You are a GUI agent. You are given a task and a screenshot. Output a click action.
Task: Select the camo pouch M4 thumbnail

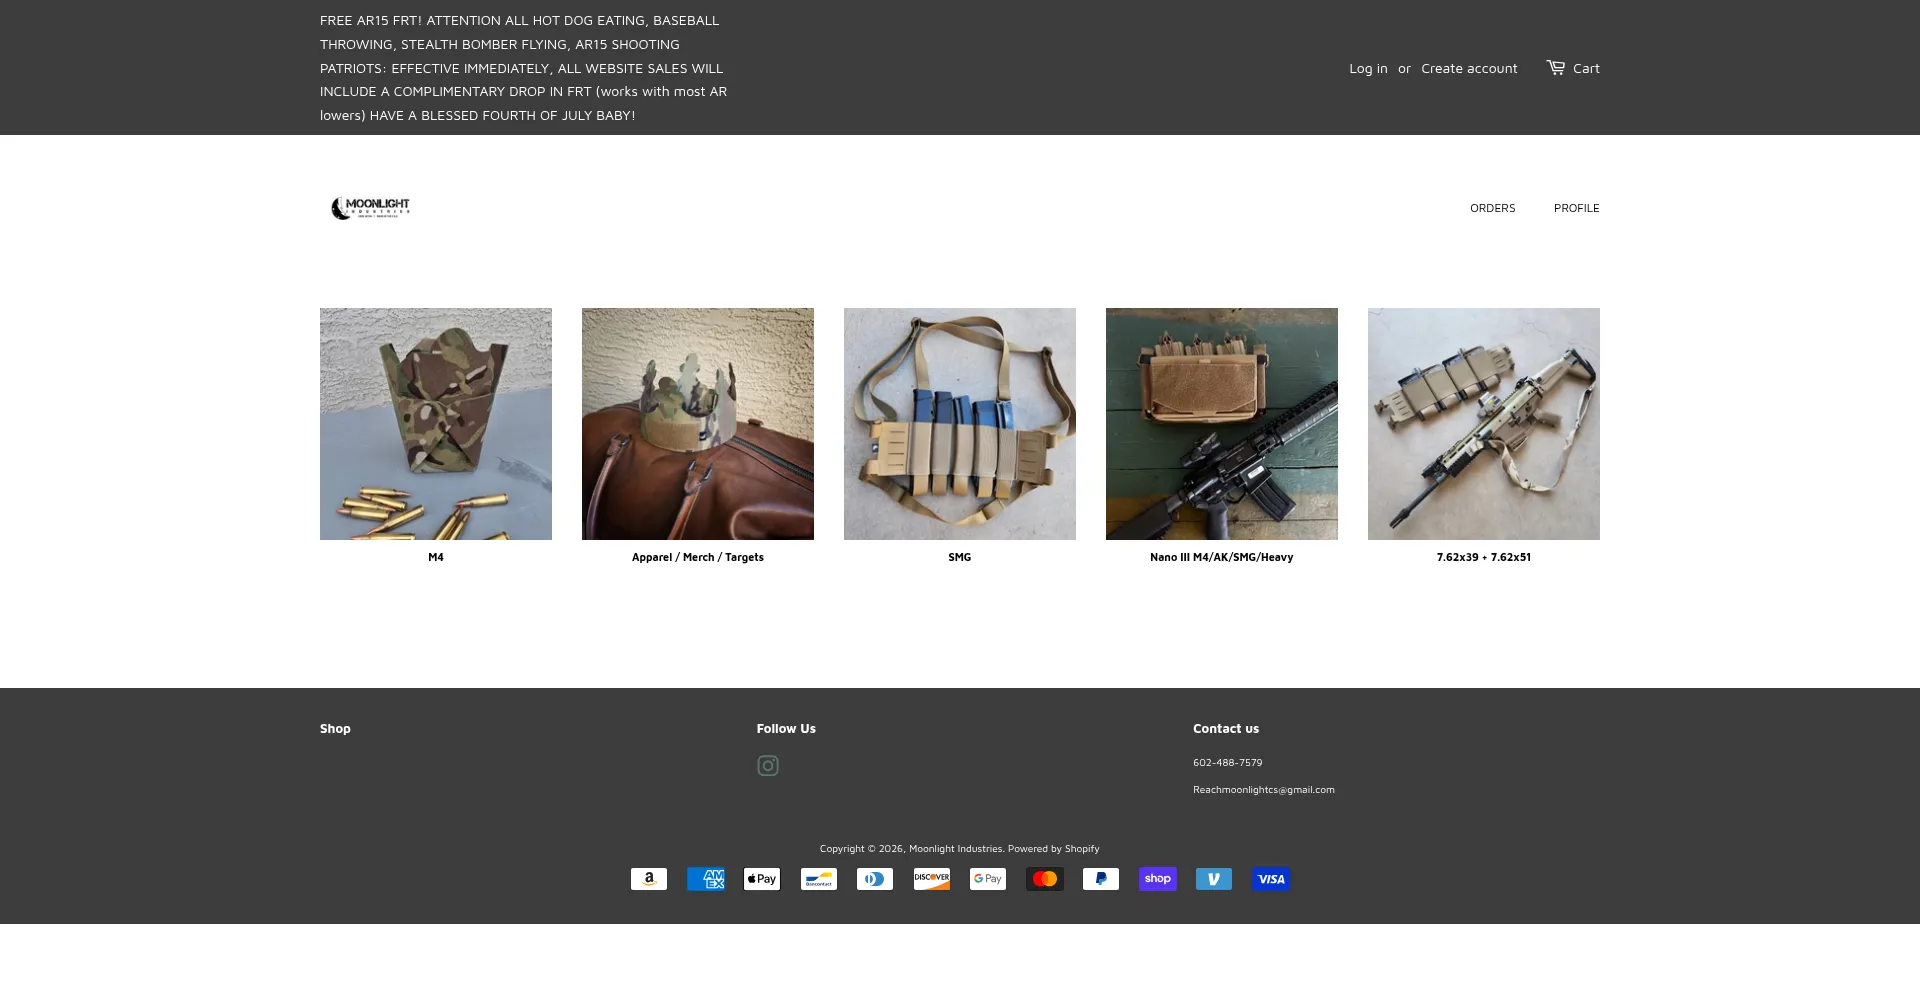point(436,424)
